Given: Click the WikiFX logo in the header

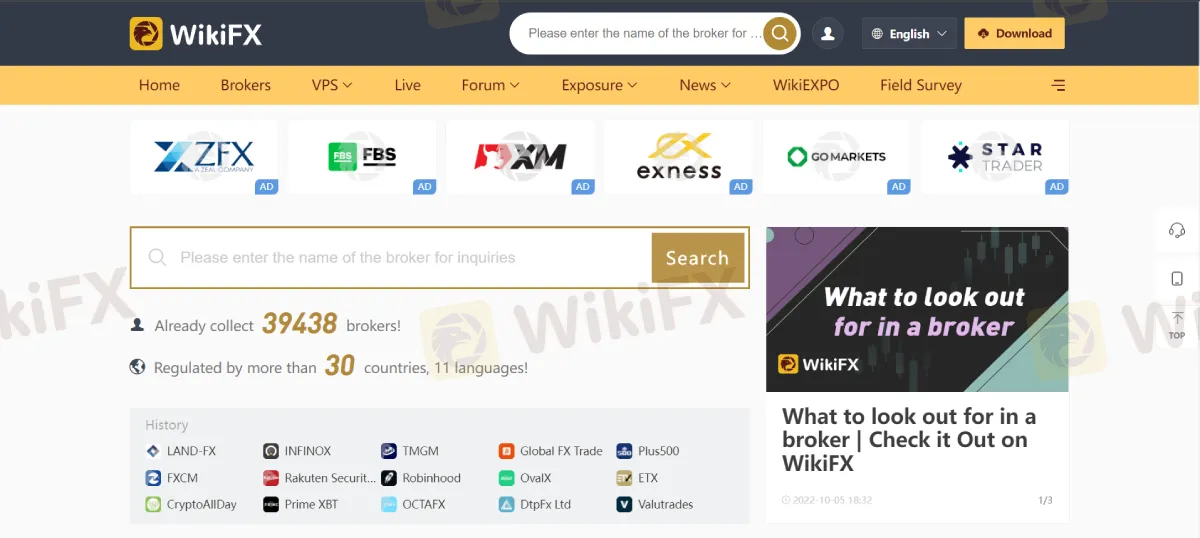Looking at the screenshot, I should [196, 34].
